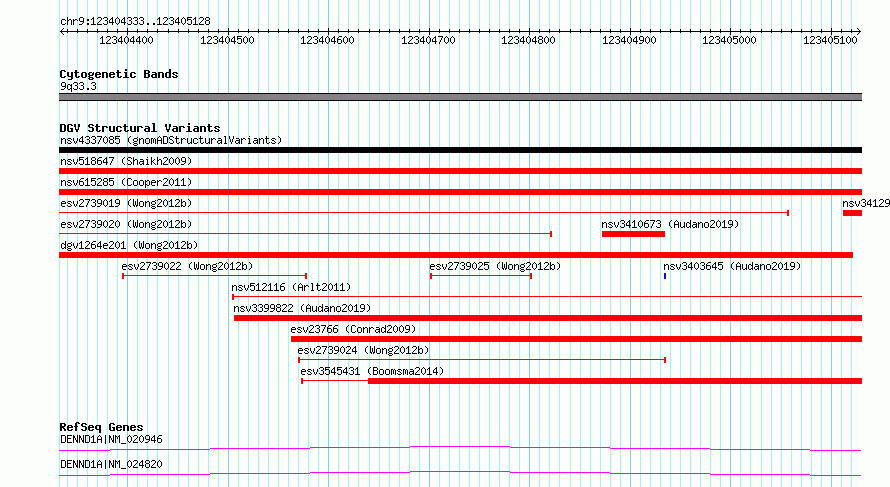Image resolution: width=890 pixels, height=487 pixels.
Task: Open variant esv2739025 (Wong2012b) label
Action: tap(495, 266)
